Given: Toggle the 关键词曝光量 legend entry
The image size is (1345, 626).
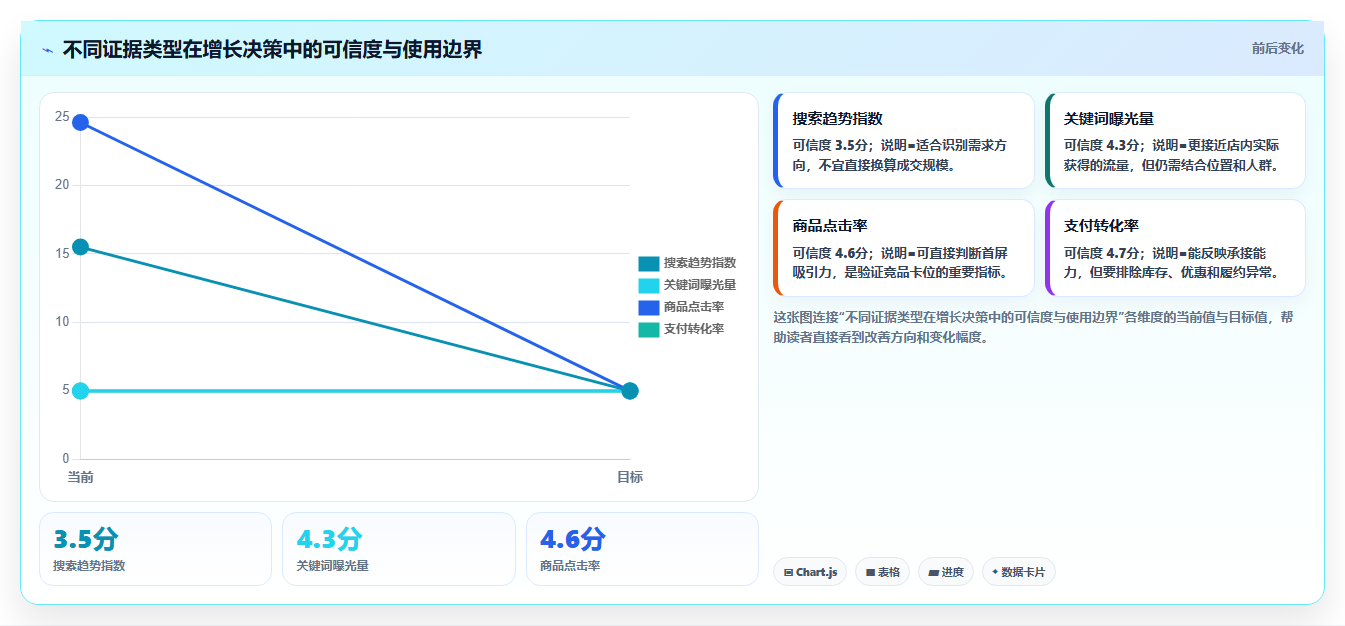Looking at the screenshot, I should click(x=687, y=285).
